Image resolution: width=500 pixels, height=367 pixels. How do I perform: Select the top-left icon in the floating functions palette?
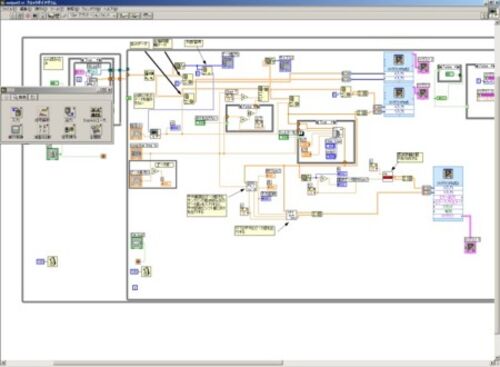click(x=17, y=113)
